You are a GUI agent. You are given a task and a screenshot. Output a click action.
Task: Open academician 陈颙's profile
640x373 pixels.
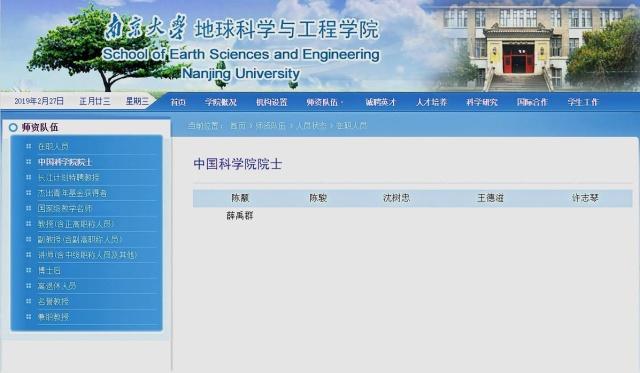[240, 198]
